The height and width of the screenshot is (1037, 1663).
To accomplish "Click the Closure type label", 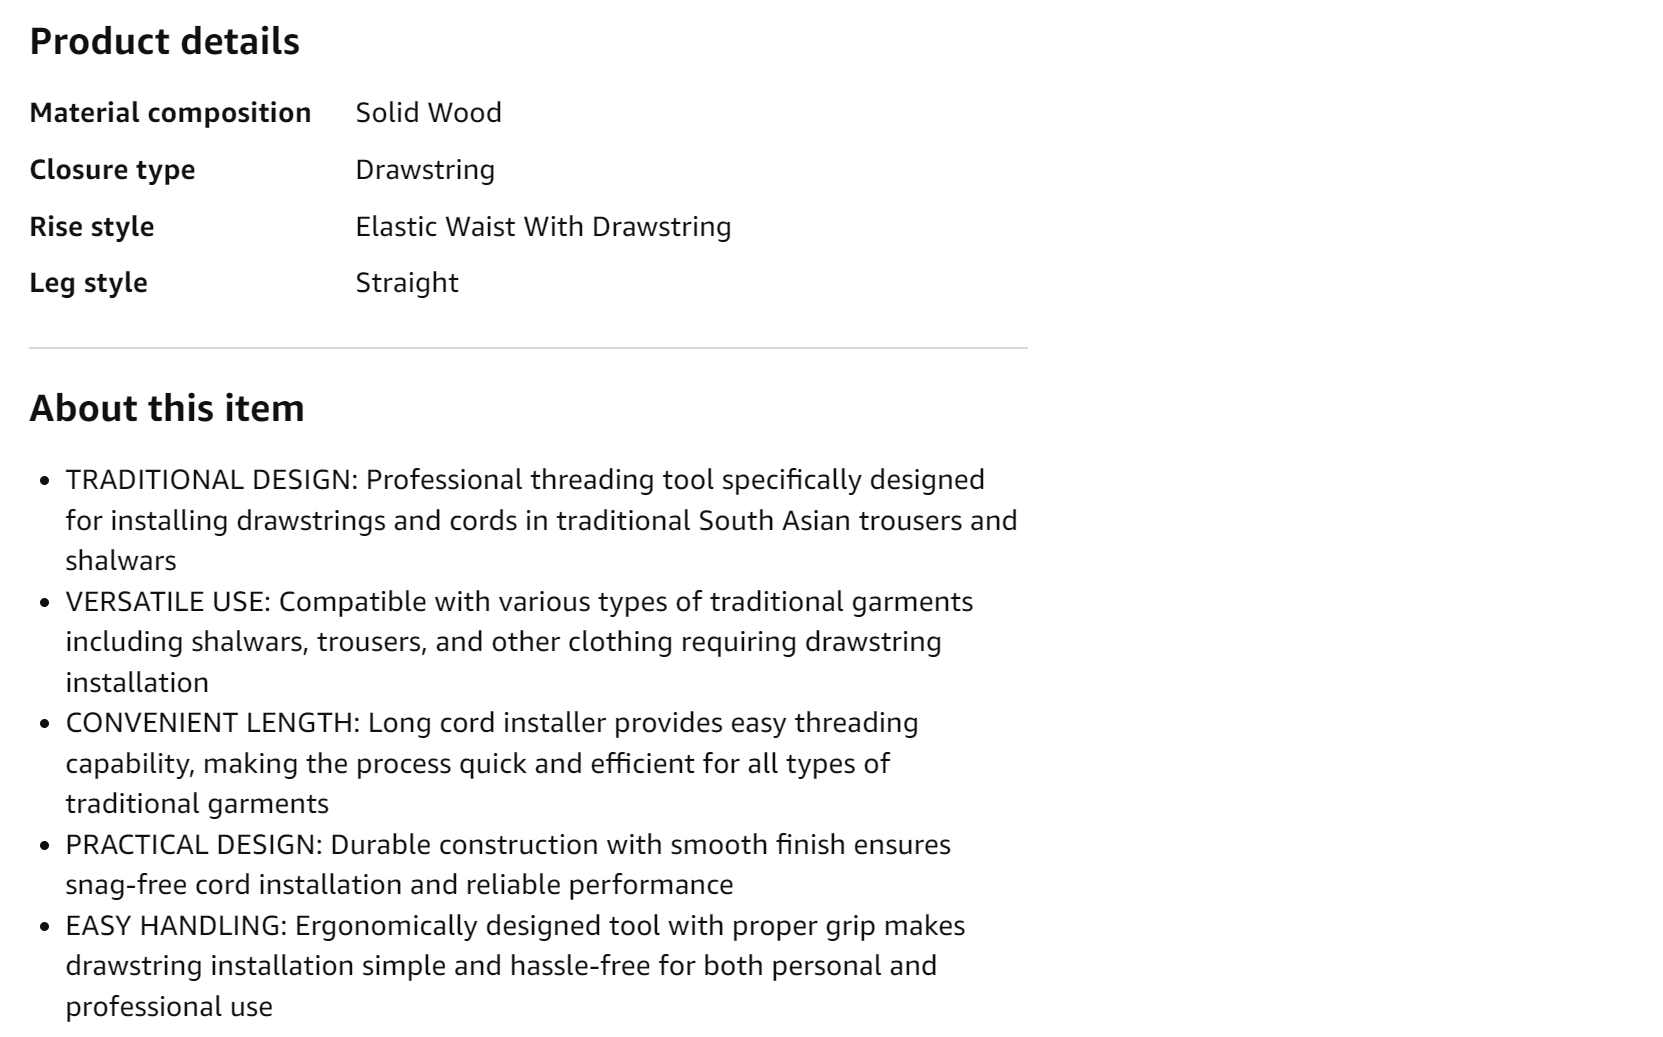I will coord(112,170).
